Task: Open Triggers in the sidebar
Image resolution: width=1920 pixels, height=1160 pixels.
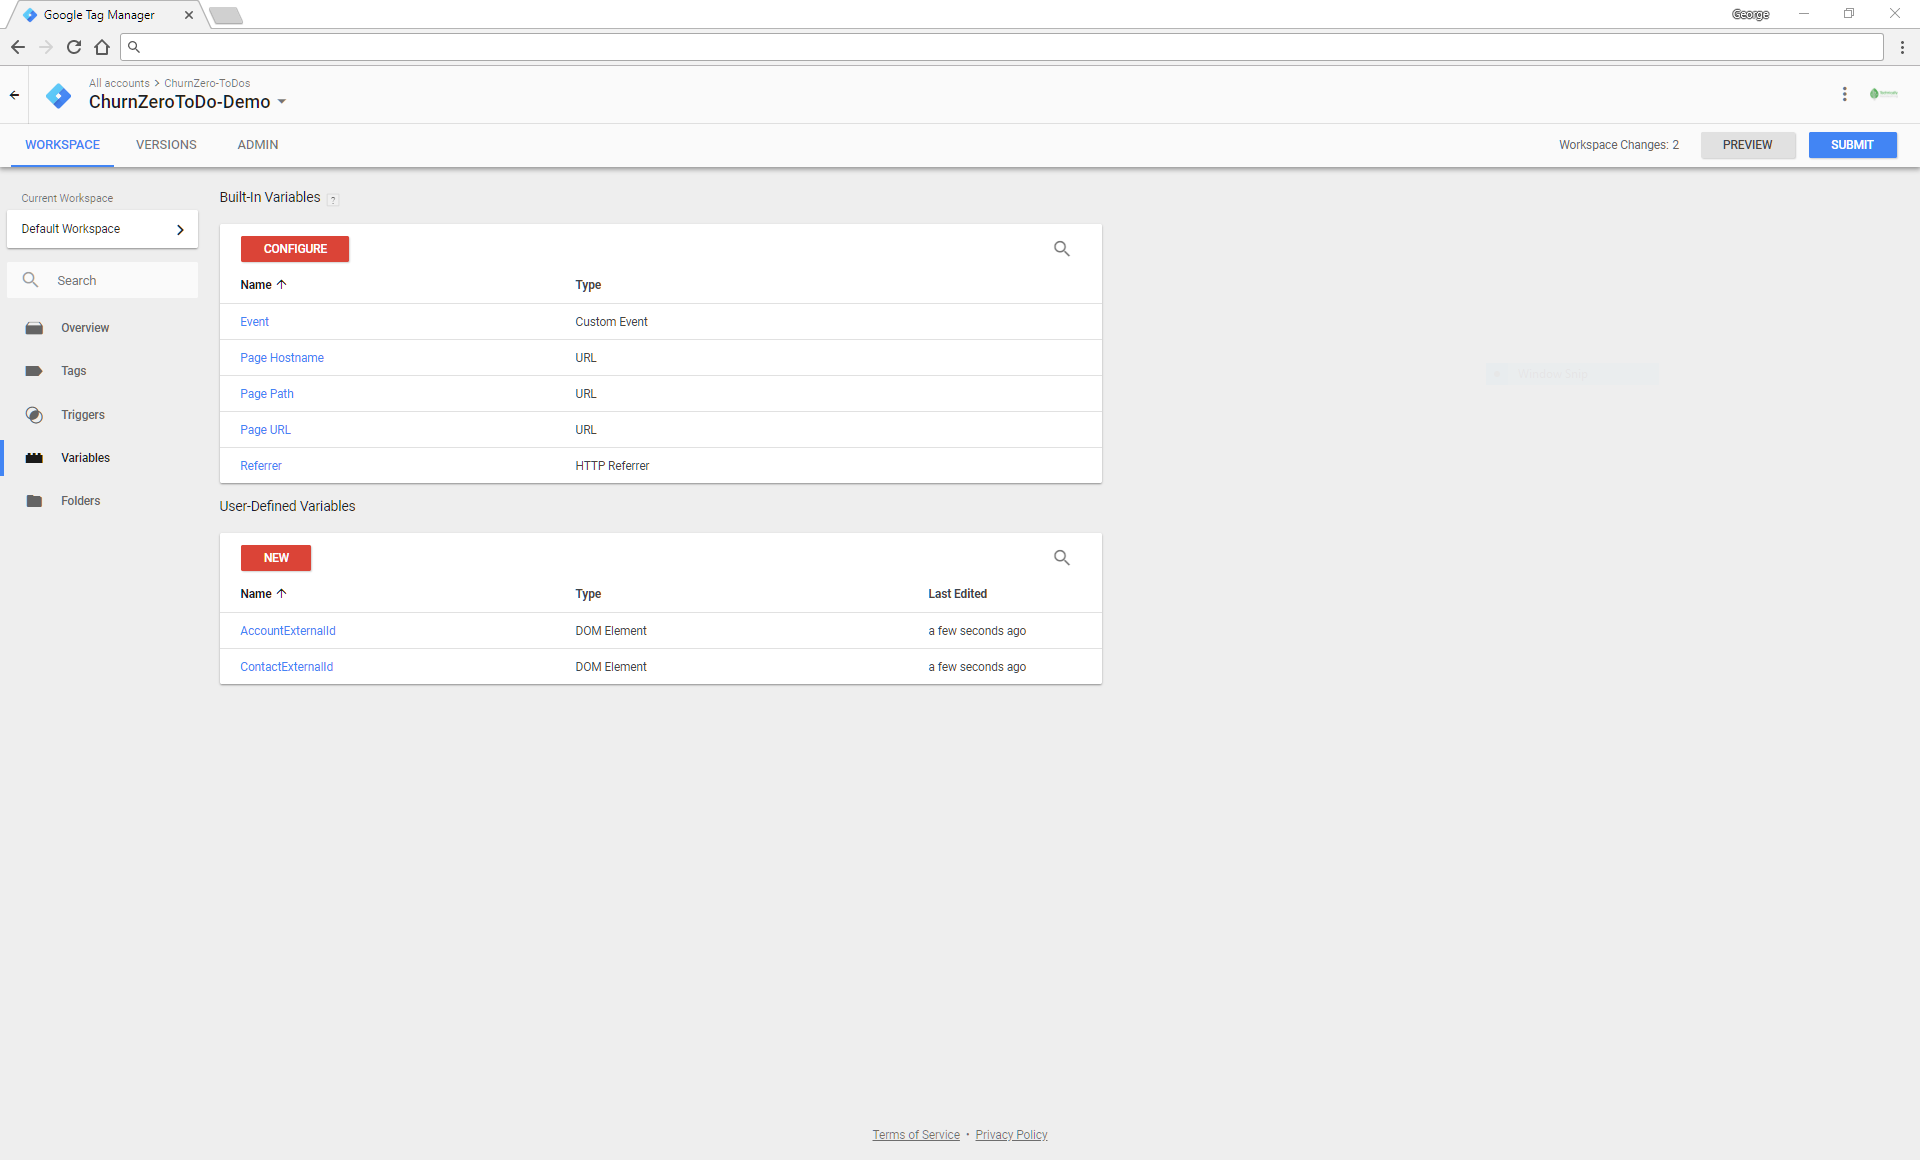Action: click(83, 415)
